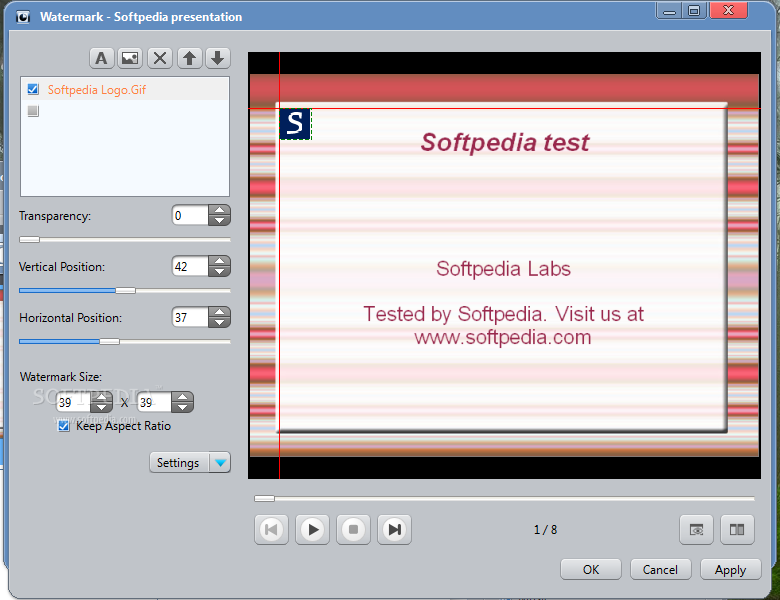Click the Vertical Position slider handle
This screenshot has height=600, width=780.
(x=125, y=291)
